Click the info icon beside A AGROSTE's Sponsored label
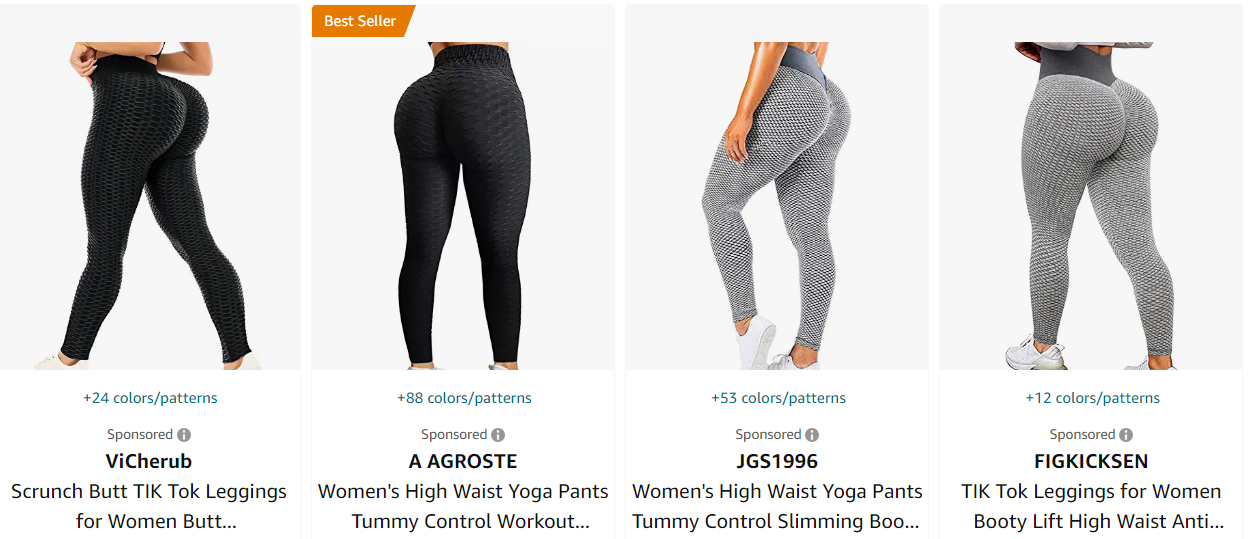Screen dimensions: 1253x539 [498, 435]
